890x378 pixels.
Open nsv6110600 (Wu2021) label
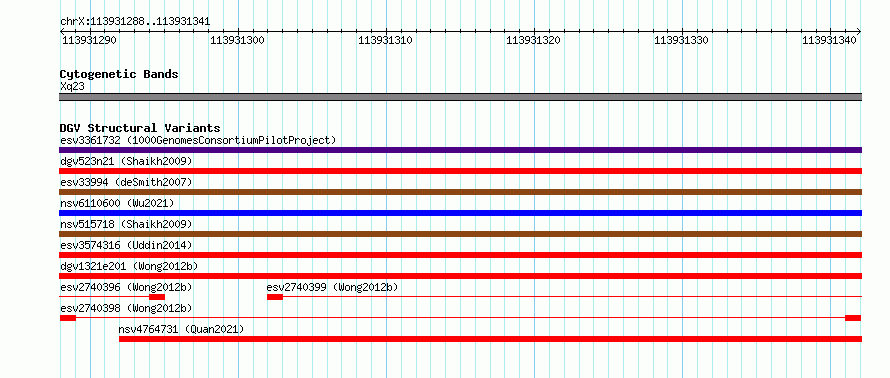click(117, 203)
